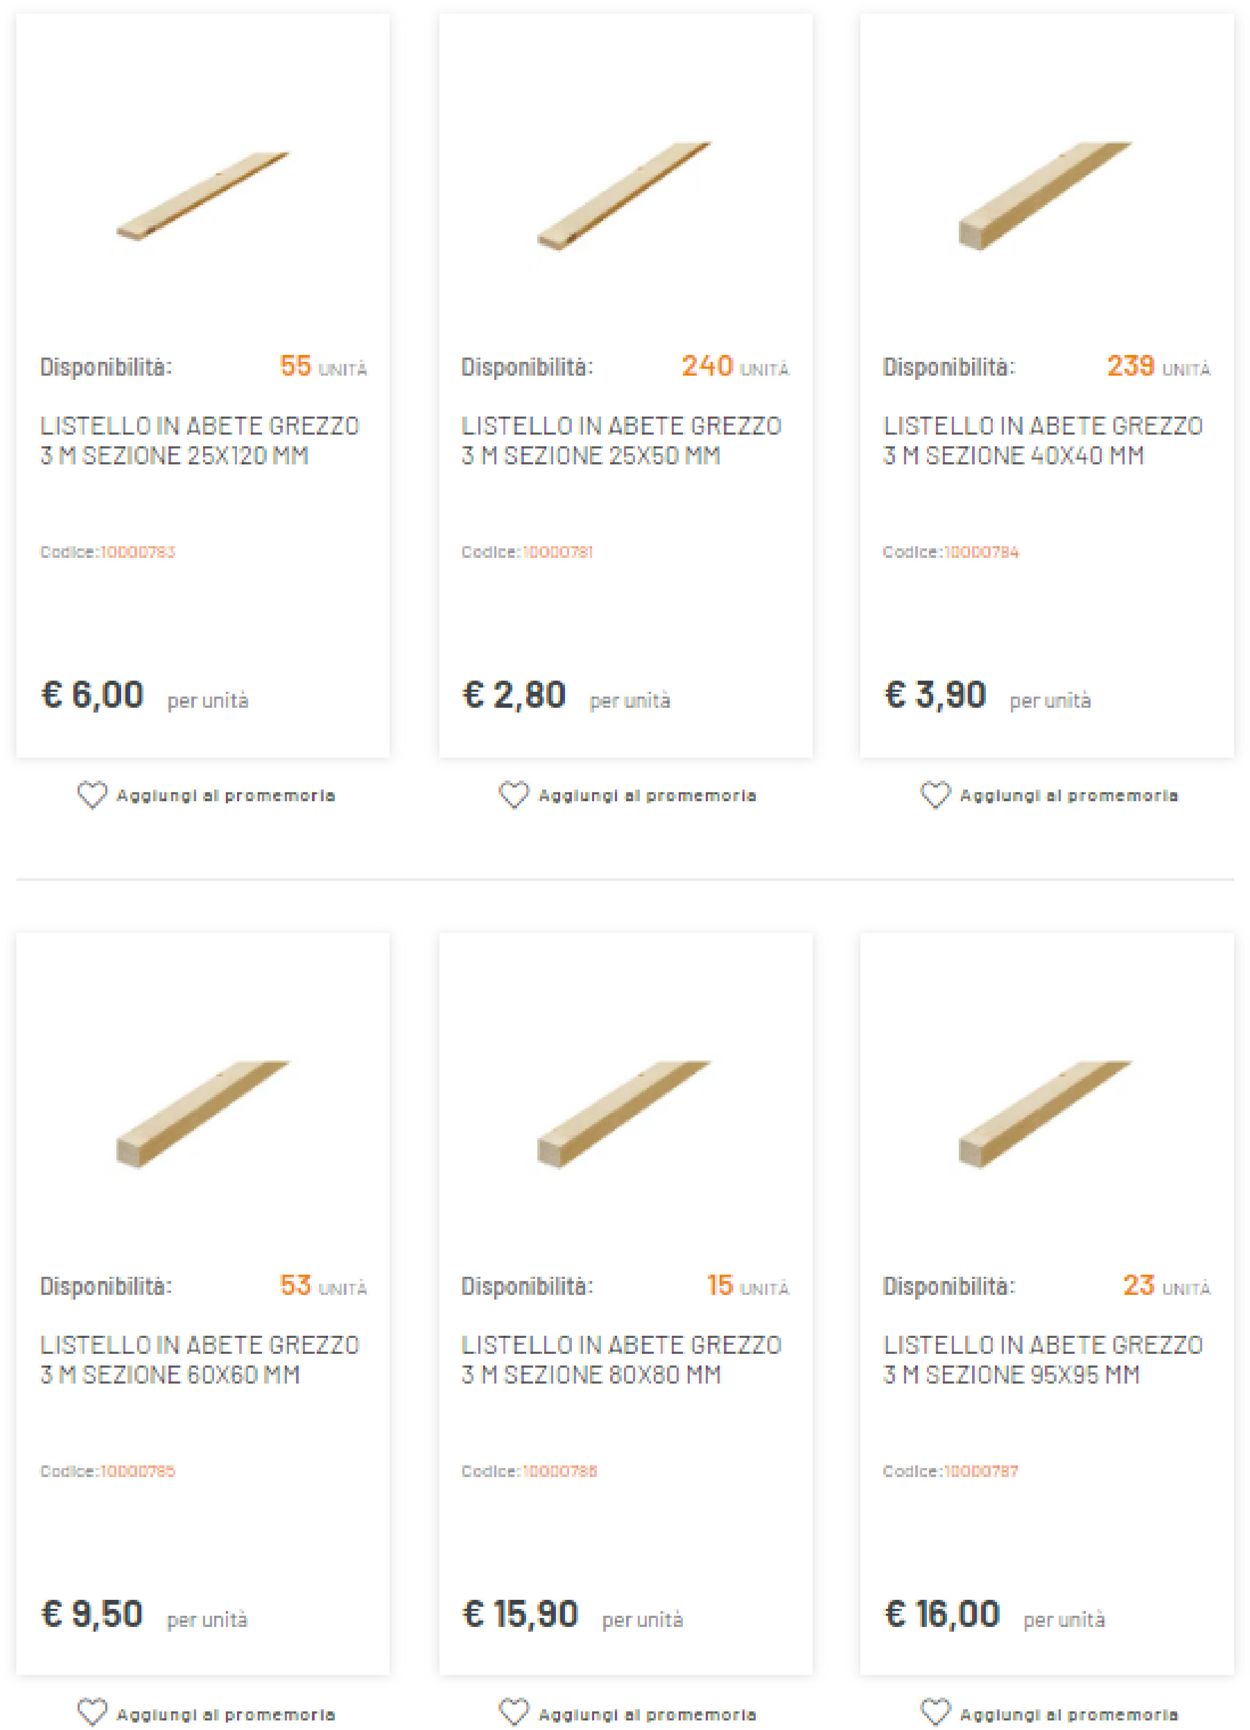Click heart icon for 40X40 MM listello

(x=935, y=795)
